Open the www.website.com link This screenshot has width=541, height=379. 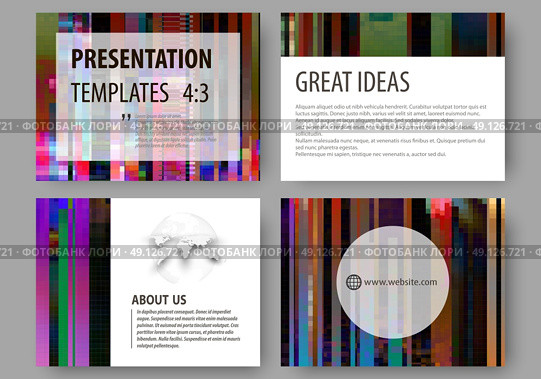coord(400,282)
